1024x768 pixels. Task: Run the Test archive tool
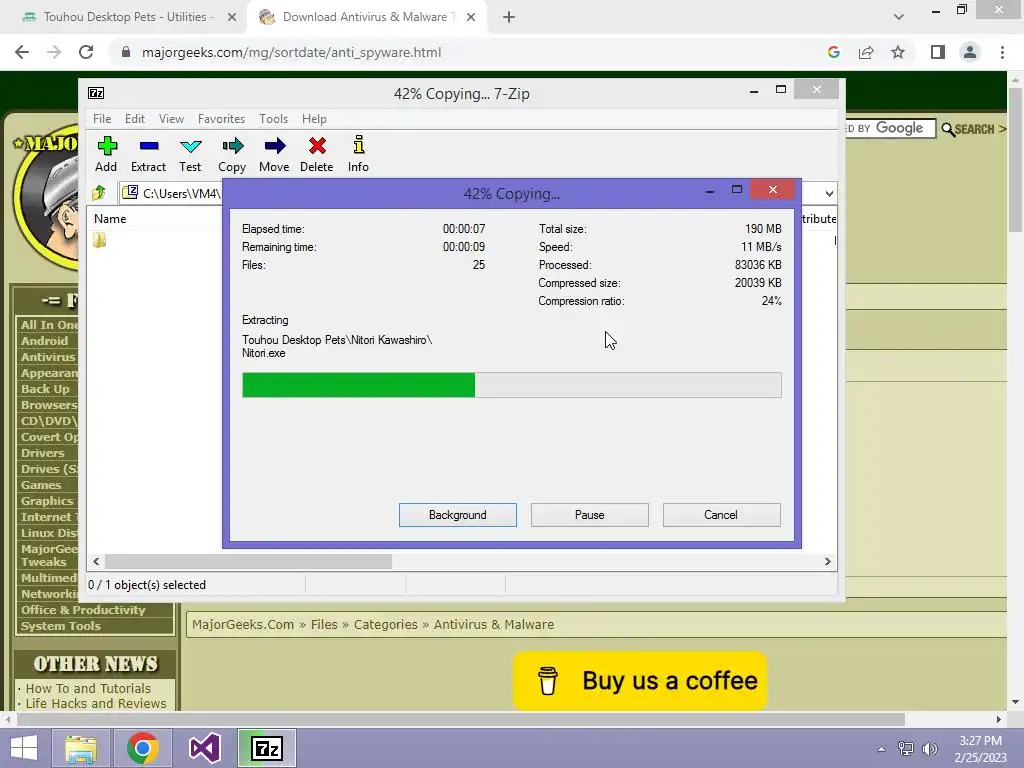pyautogui.click(x=190, y=154)
